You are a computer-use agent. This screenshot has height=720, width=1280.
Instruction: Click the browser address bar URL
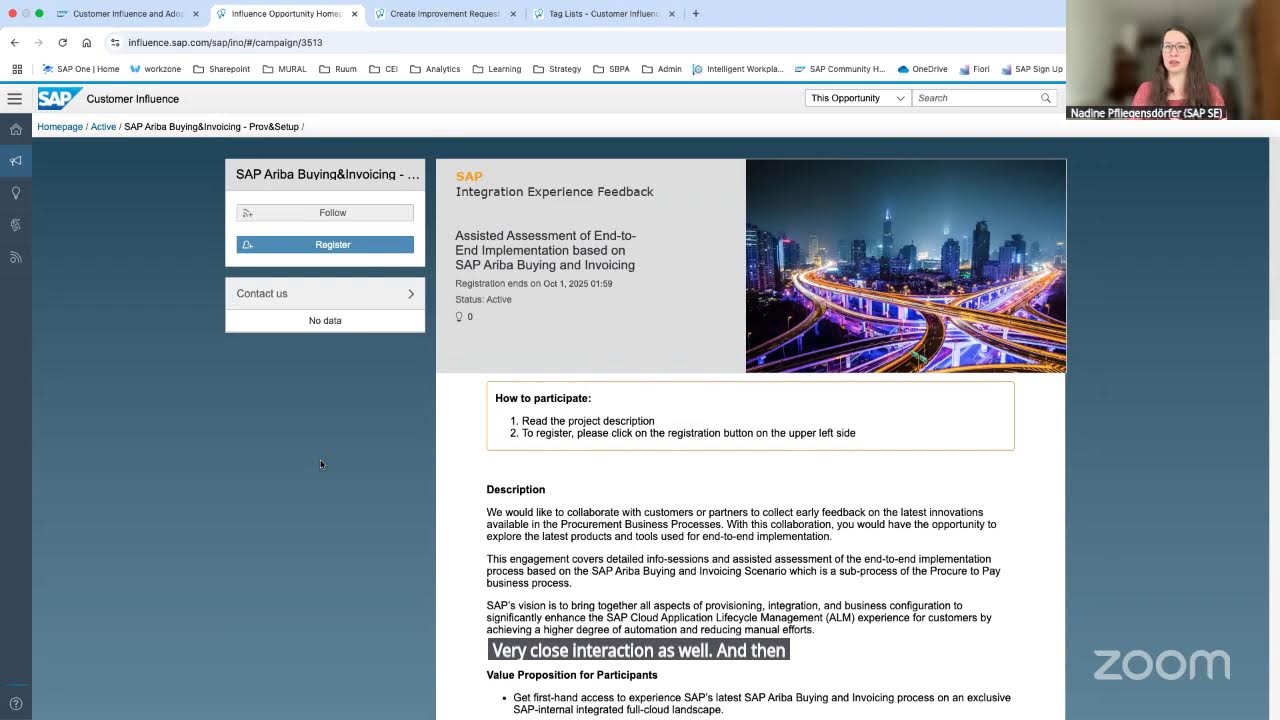tap(225, 43)
